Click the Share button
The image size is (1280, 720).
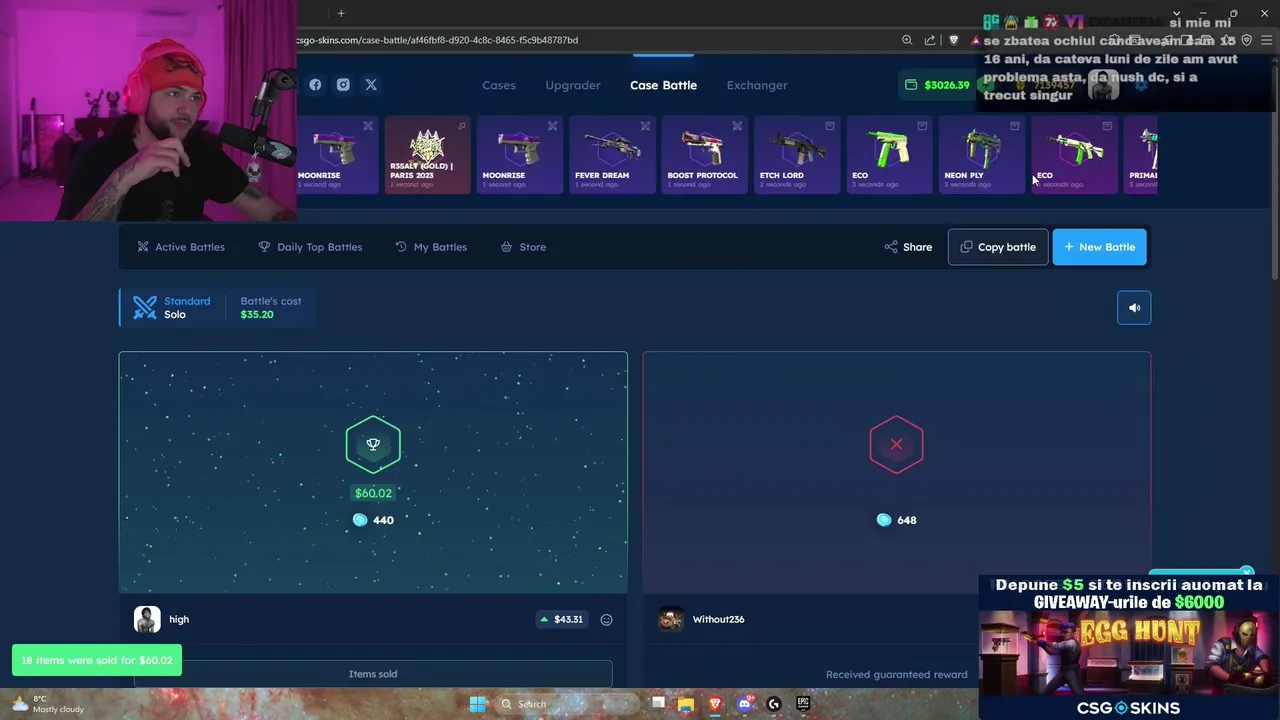coord(908,247)
